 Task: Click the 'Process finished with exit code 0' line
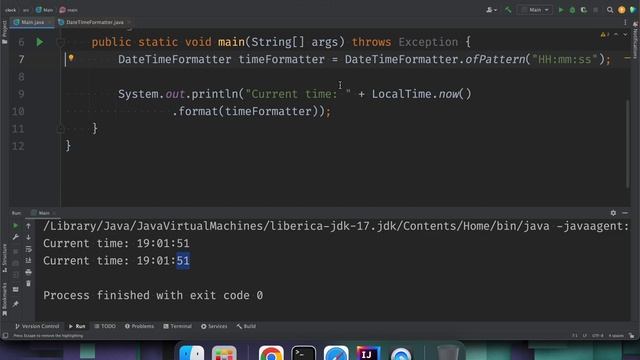[153, 295]
